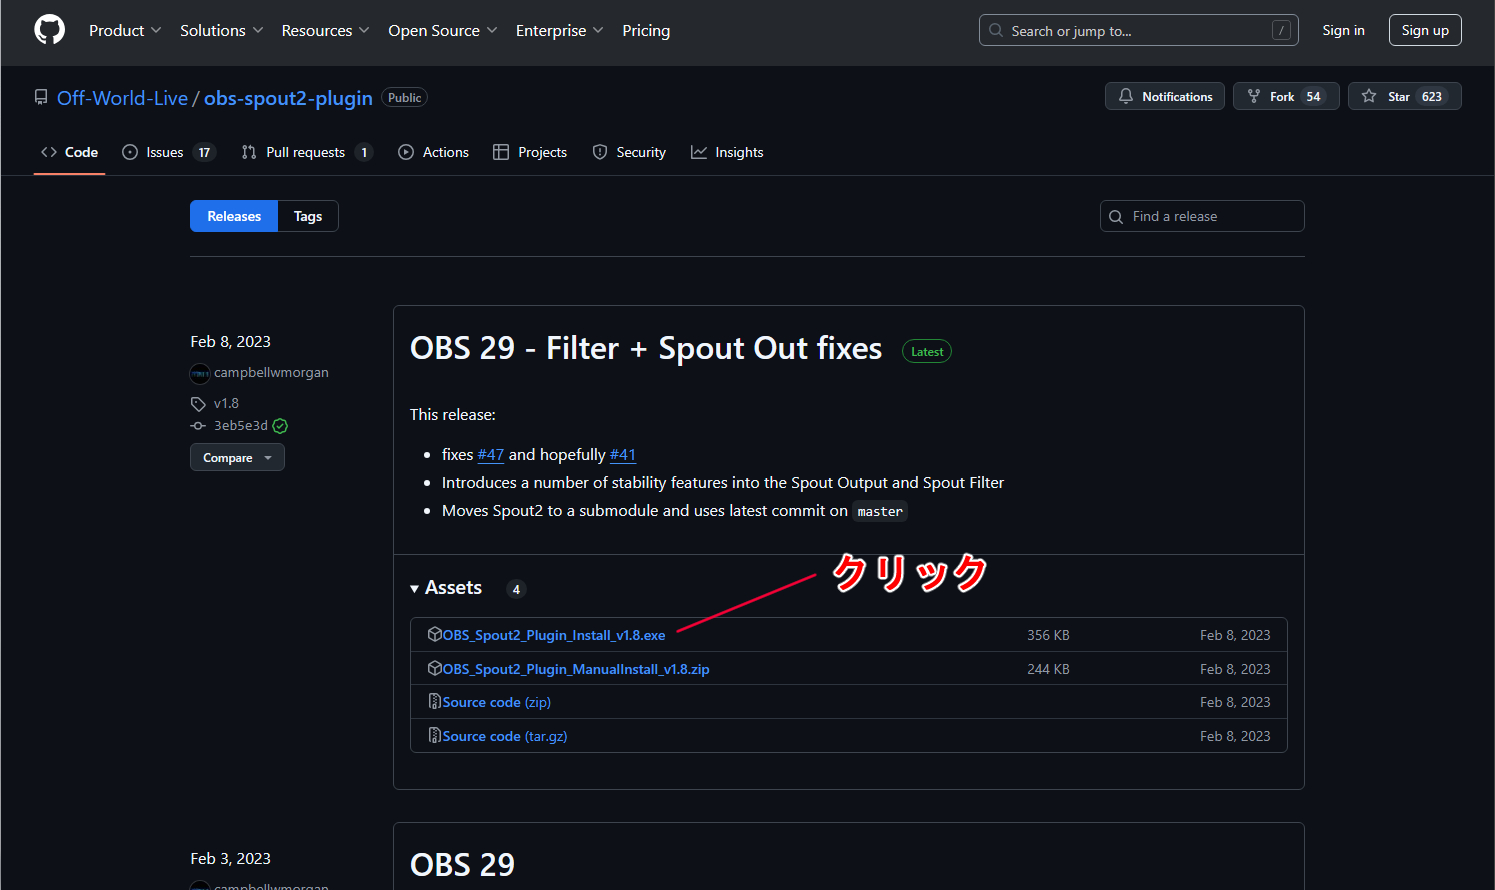Click the file icon beside Source code (tar.gz)

point(435,736)
